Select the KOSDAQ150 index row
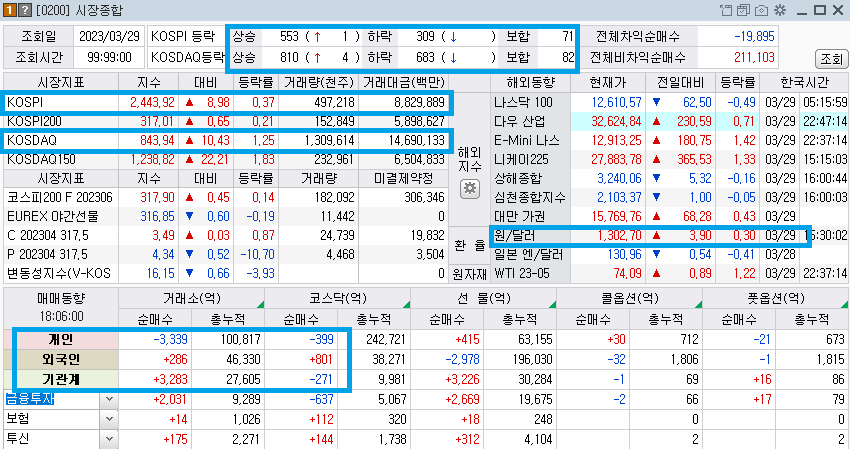850x449 pixels. (226, 159)
